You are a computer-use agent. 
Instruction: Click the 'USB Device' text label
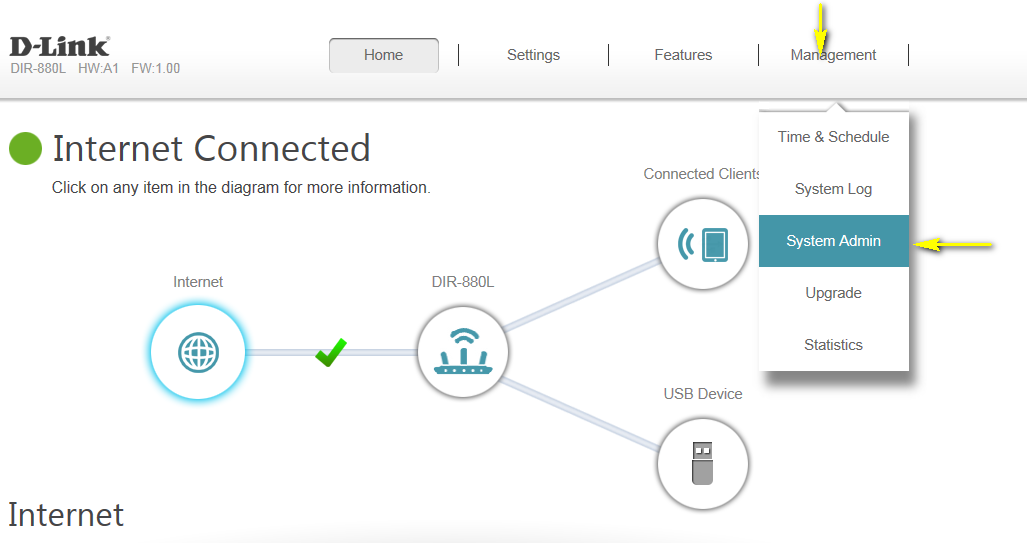(x=702, y=394)
